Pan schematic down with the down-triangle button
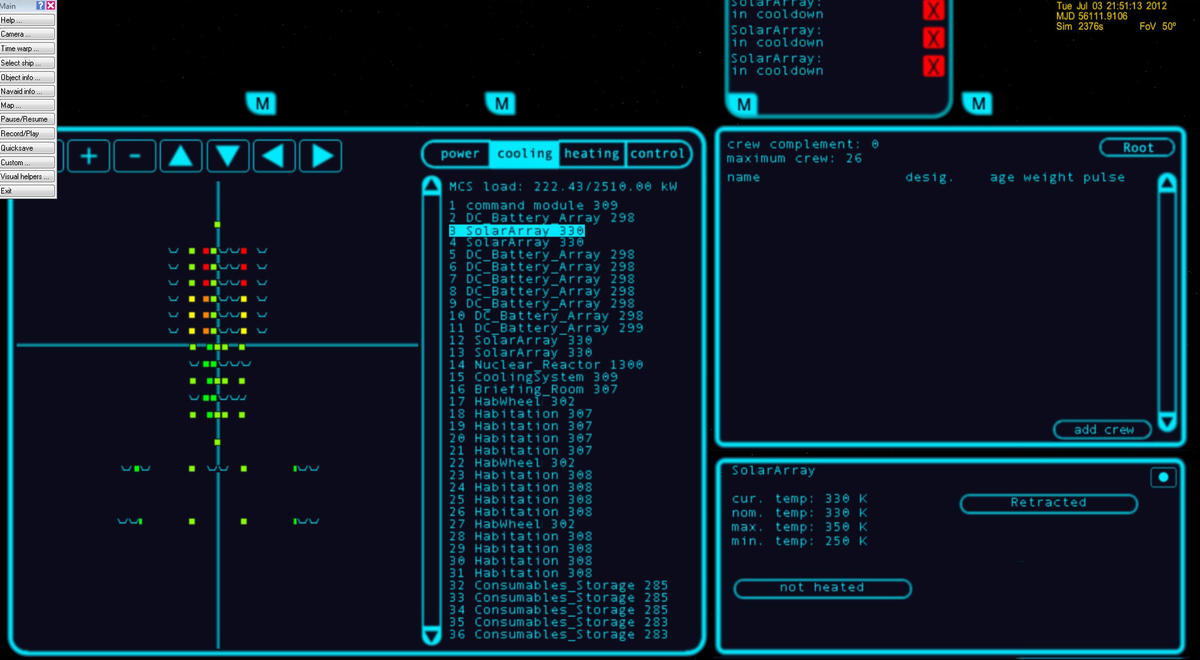Viewport: 1200px width, 660px height. pyautogui.click(x=228, y=155)
